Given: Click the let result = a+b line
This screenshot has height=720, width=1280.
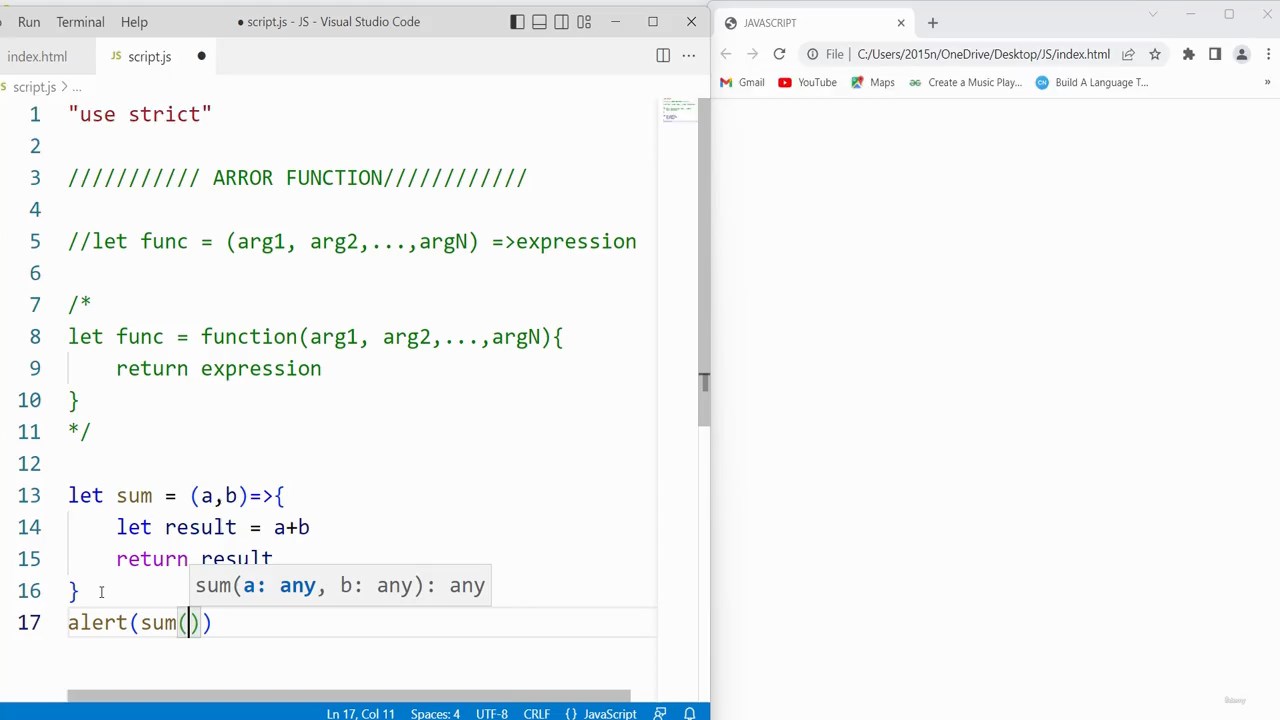Looking at the screenshot, I should (213, 528).
